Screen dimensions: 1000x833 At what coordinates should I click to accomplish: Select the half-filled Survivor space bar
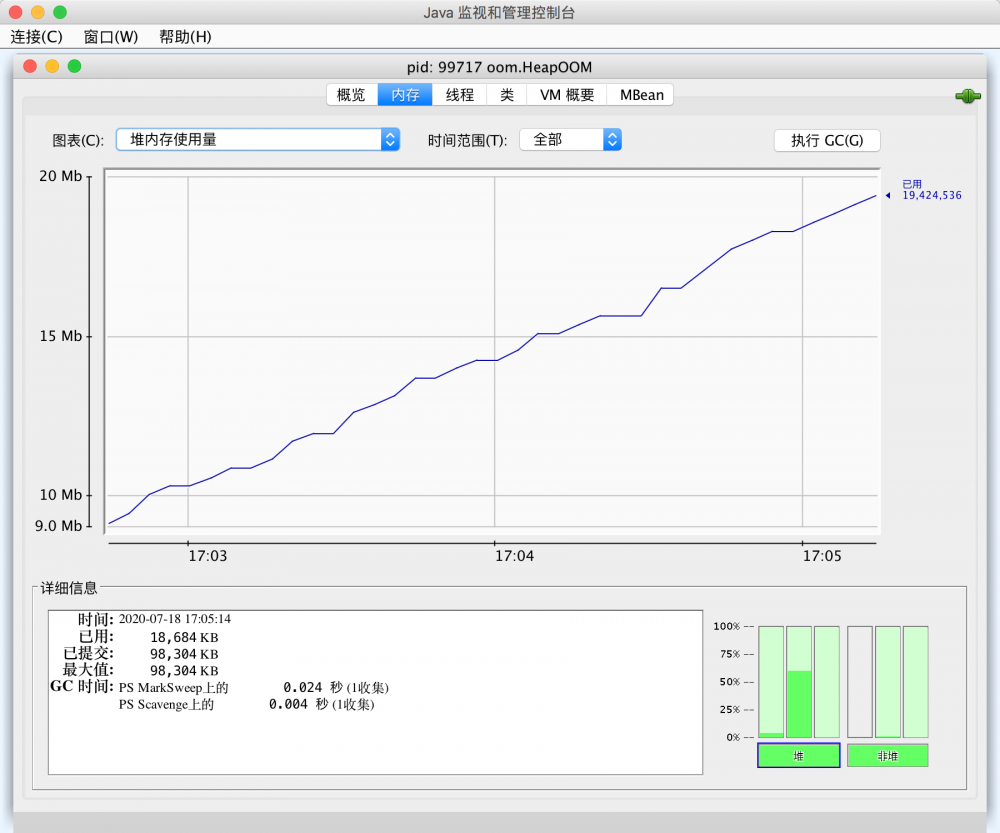pos(798,680)
